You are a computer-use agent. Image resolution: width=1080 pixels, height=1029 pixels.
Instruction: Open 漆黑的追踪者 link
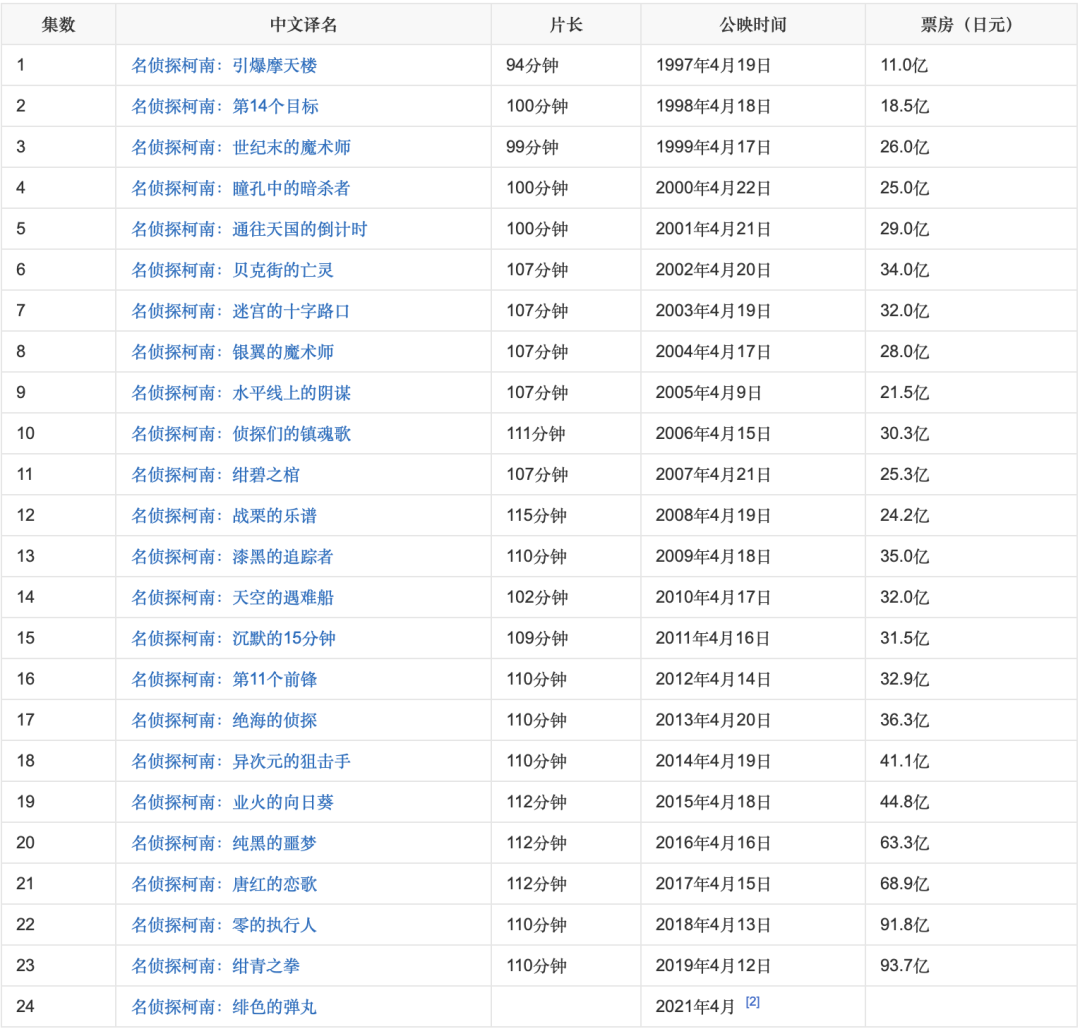[233, 558]
